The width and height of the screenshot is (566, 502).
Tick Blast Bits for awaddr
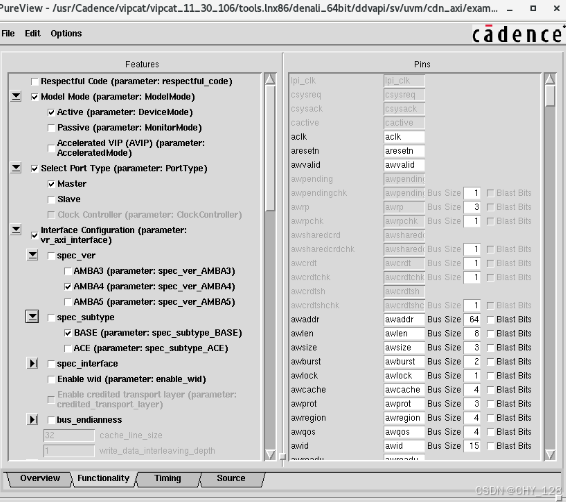pyautogui.click(x=491, y=319)
